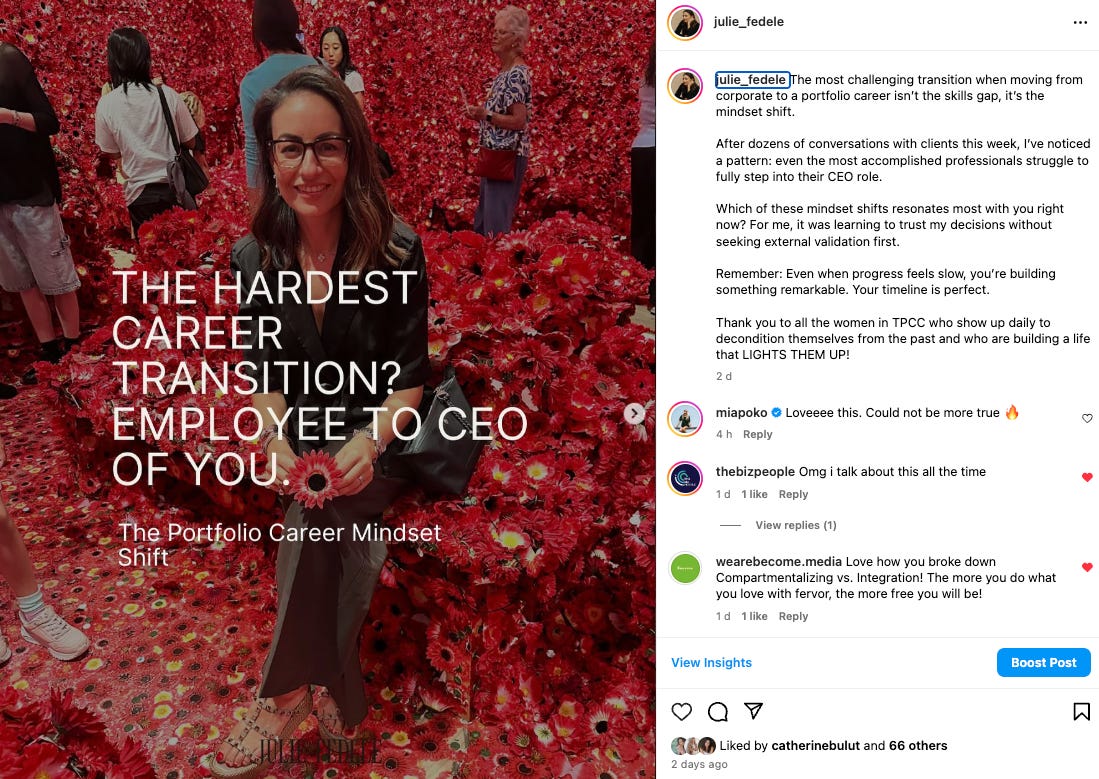Screen dimensions: 1099x779
Task: Go to next carousel image arrow
Action: 634,414
